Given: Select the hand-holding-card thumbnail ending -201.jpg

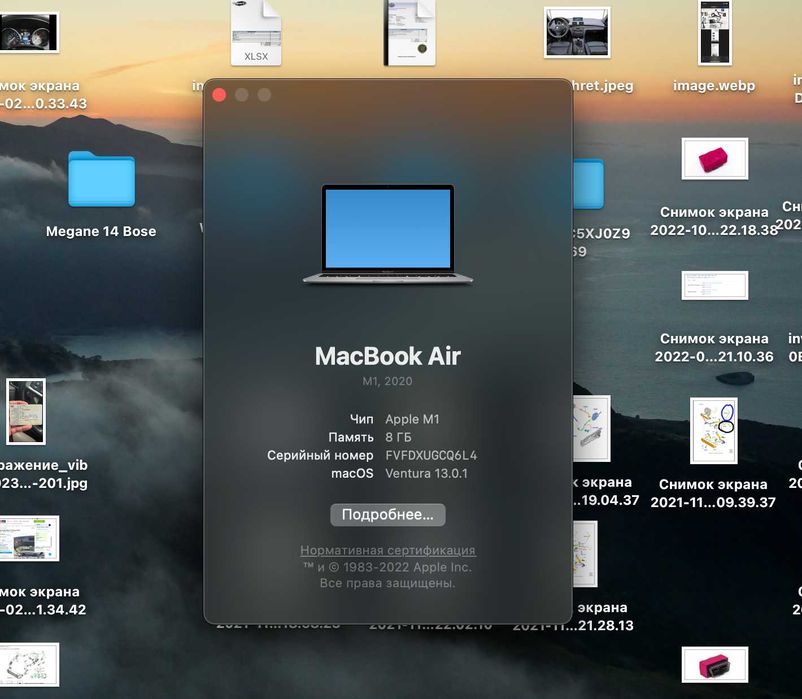Looking at the screenshot, I should point(26,412).
